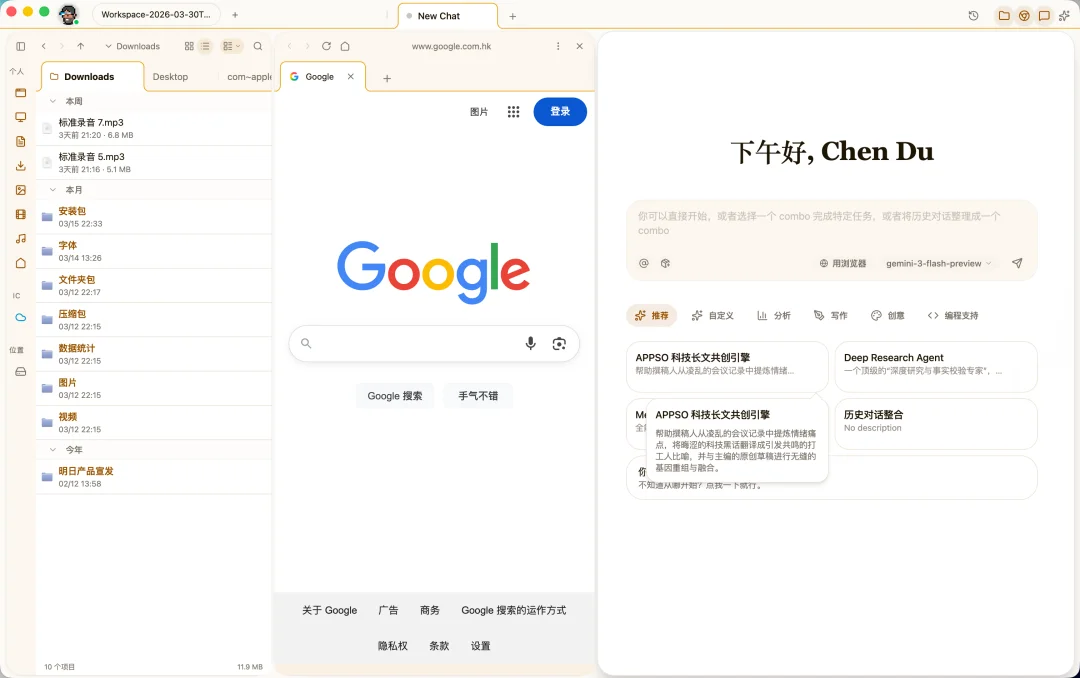Viewport: 1080px width, 678px height.
Task: Click the history clock icon in the top bar
Action: (x=973, y=16)
